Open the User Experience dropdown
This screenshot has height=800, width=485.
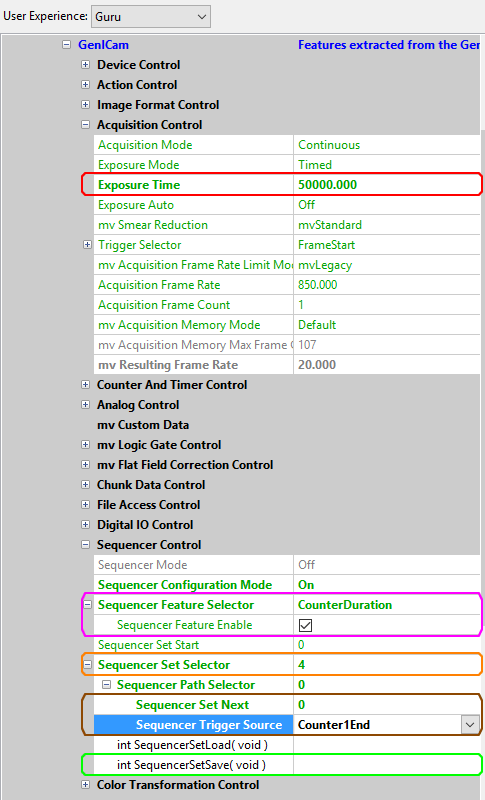click(x=150, y=16)
